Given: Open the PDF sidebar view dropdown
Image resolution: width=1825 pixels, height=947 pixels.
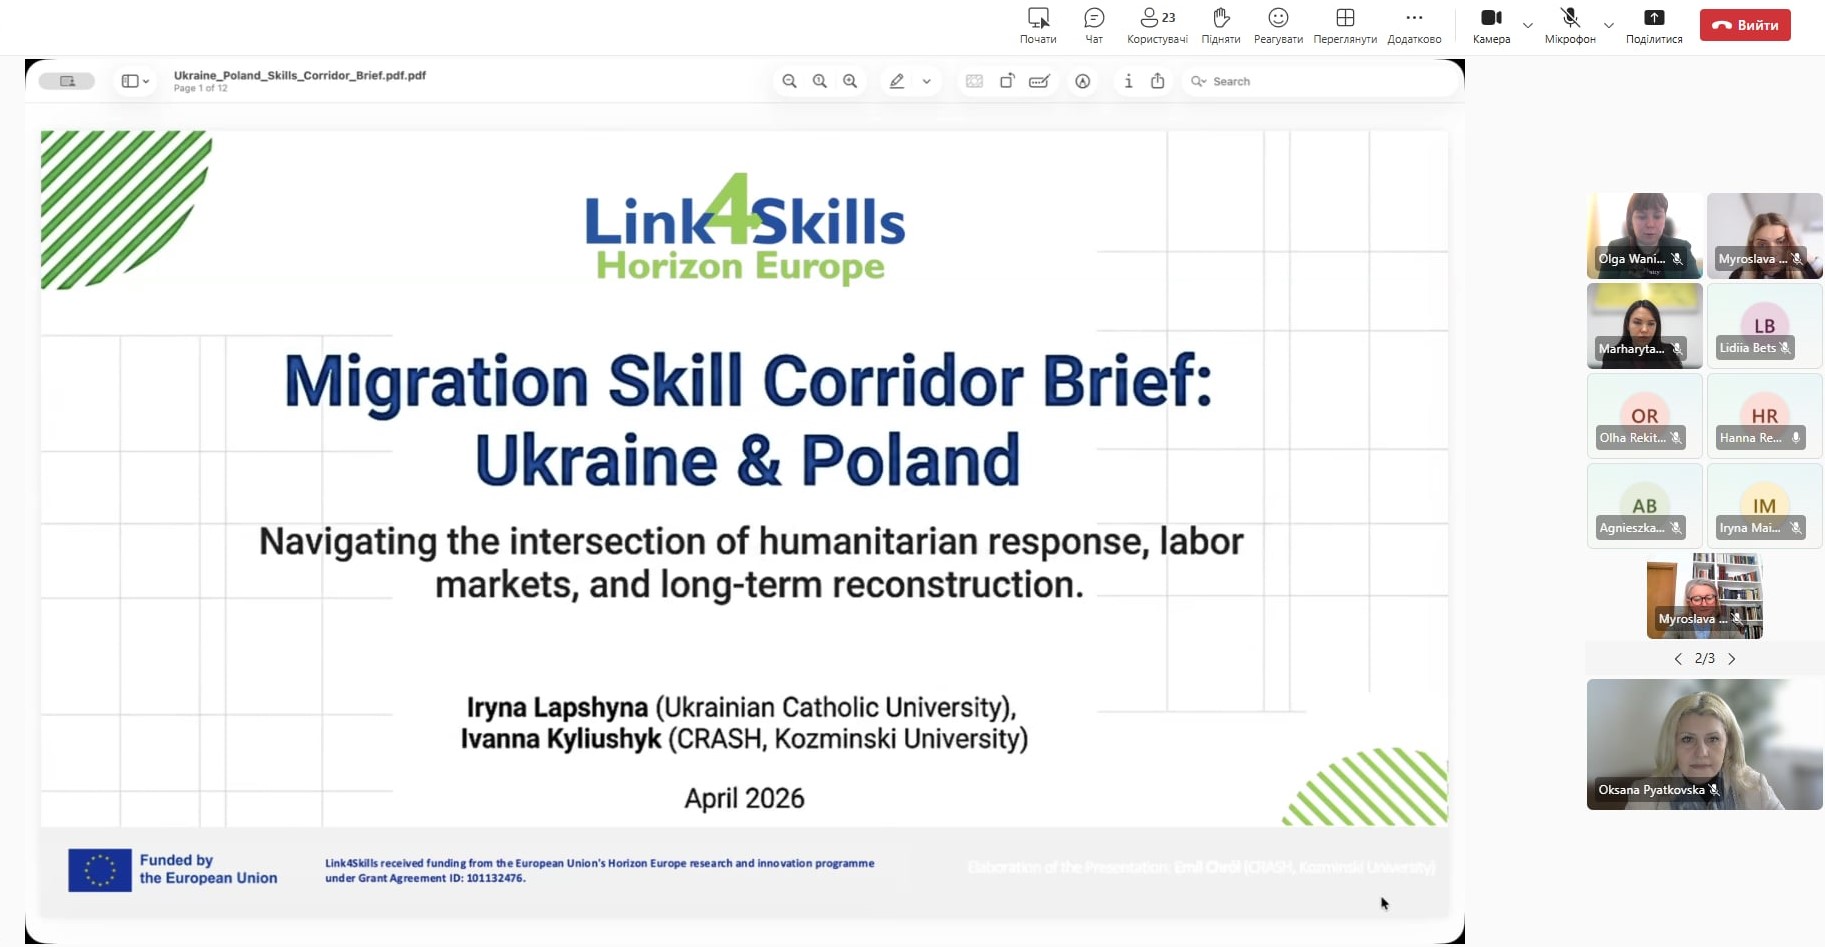Looking at the screenshot, I should pos(135,81).
